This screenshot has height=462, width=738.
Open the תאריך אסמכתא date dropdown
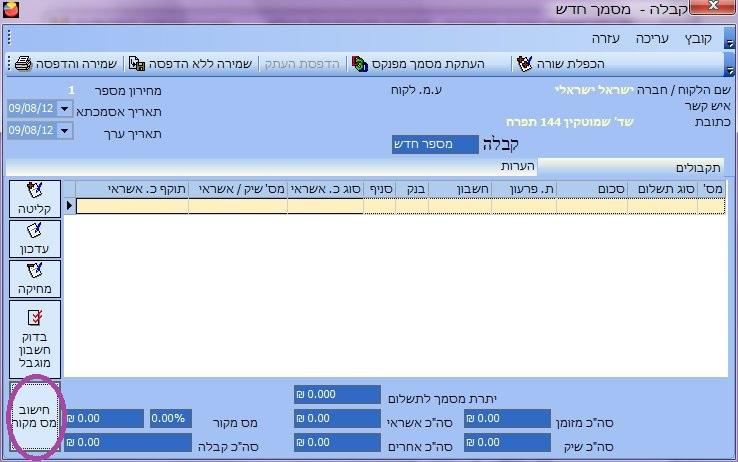64,109
